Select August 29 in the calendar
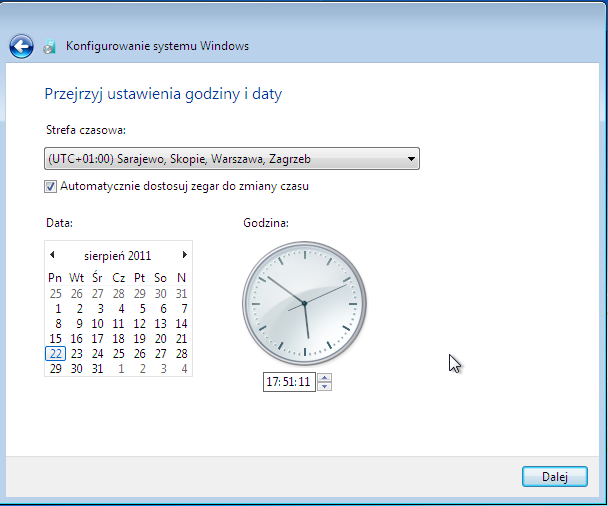Viewport: 608px width, 506px height. point(55,369)
